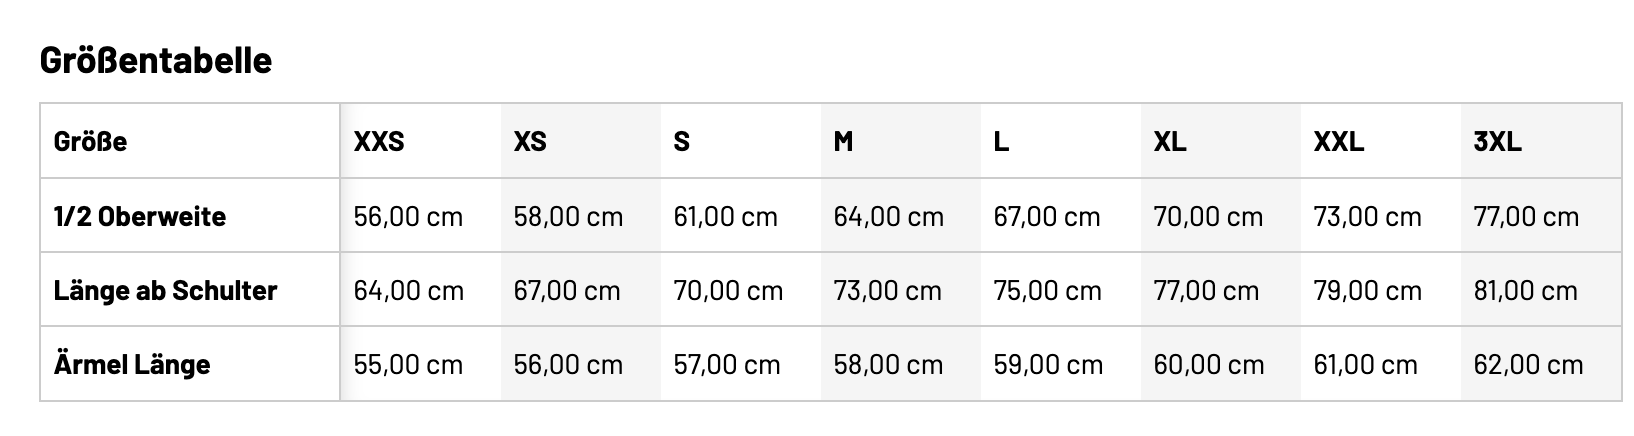
Task: Select the XS size column header
Action: 530,142
